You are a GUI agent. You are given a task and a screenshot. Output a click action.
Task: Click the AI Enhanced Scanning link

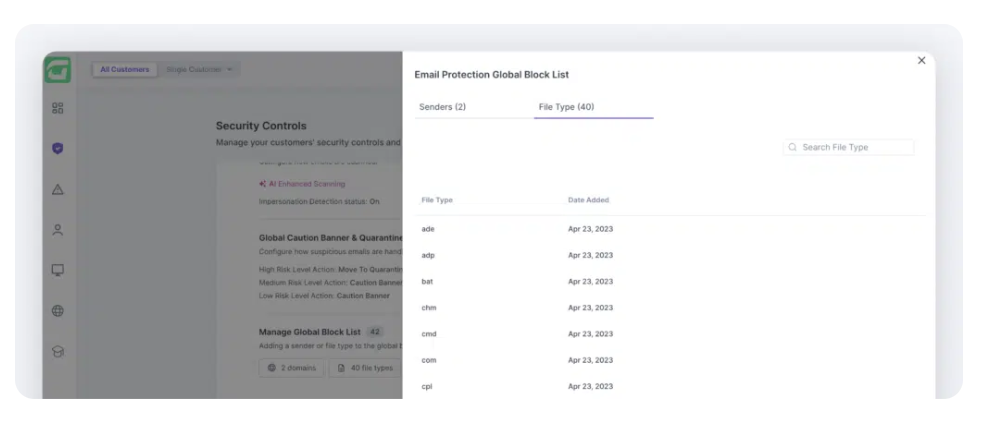click(302, 184)
